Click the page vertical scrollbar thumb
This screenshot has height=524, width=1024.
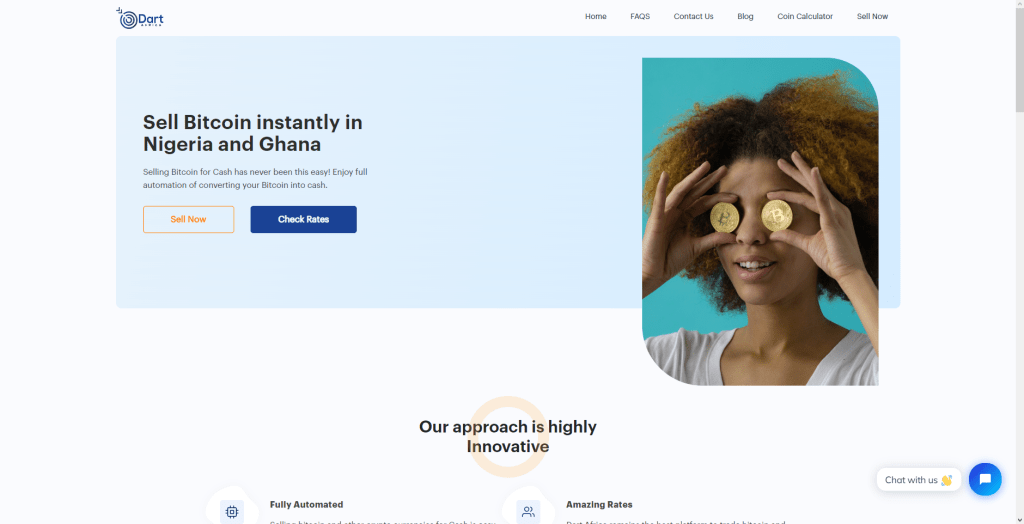click(x=1019, y=59)
